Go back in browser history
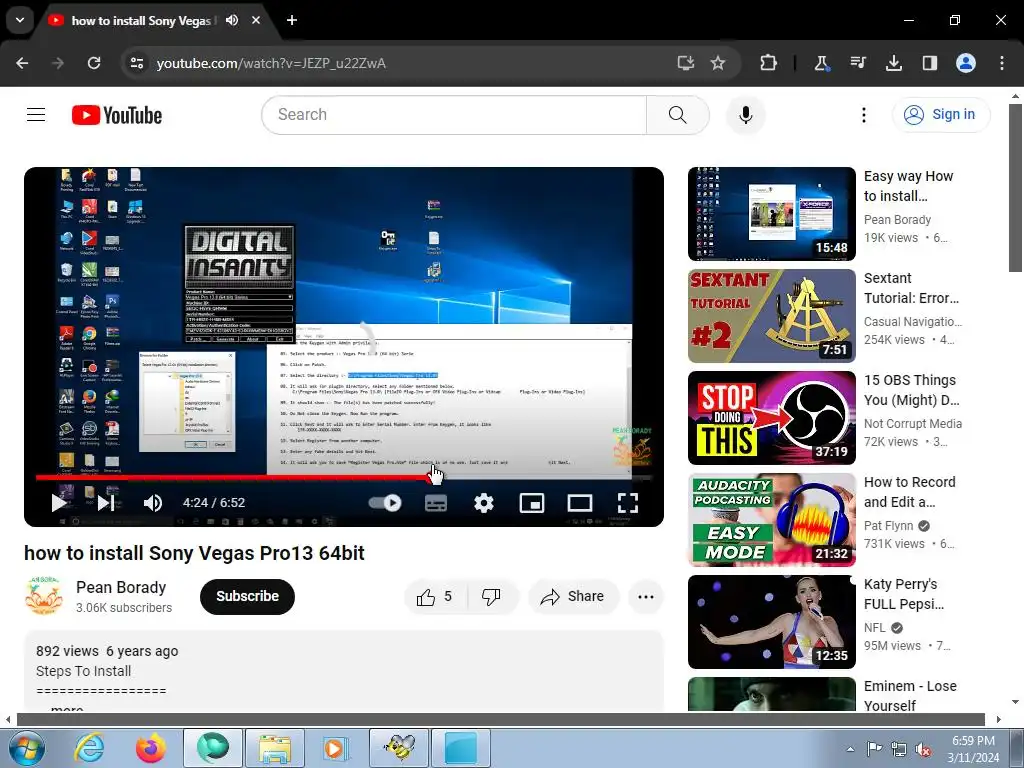The image size is (1024, 768). (22, 63)
